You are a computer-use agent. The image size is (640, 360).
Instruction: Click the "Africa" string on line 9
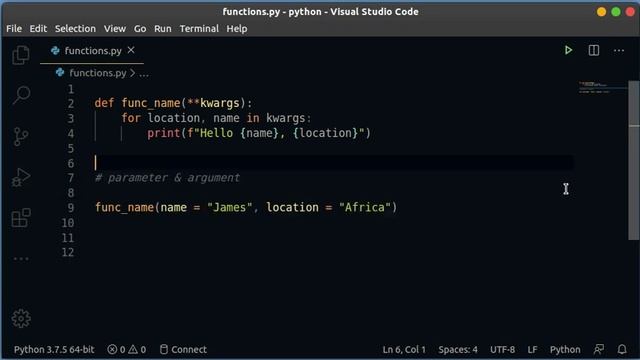pyautogui.click(x=365, y=207)
